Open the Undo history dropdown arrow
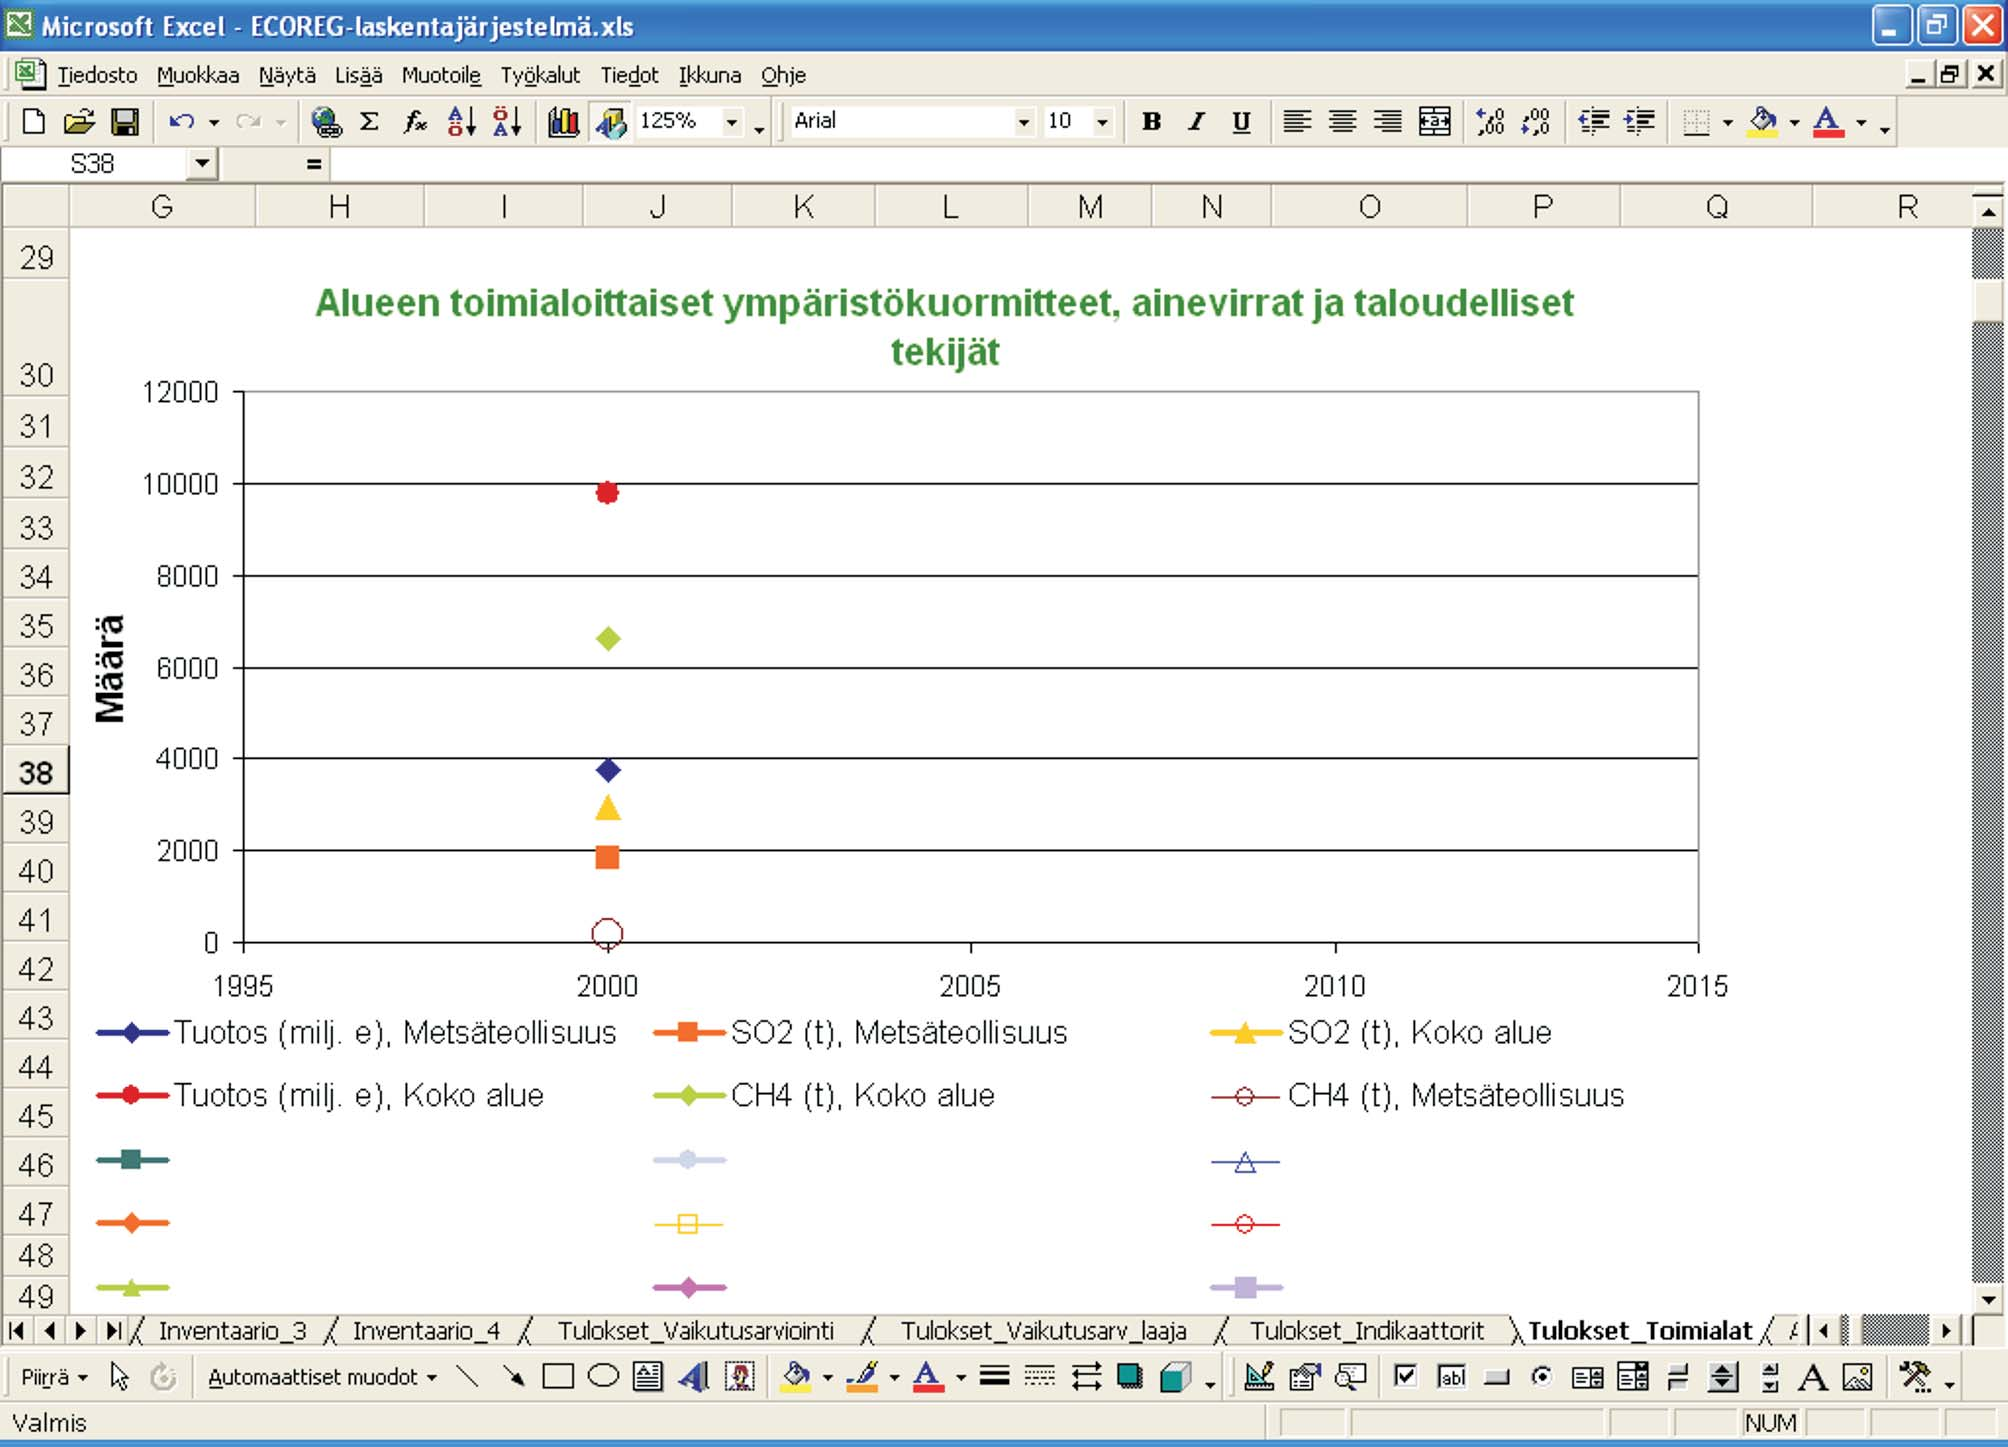 pos(213,123)
